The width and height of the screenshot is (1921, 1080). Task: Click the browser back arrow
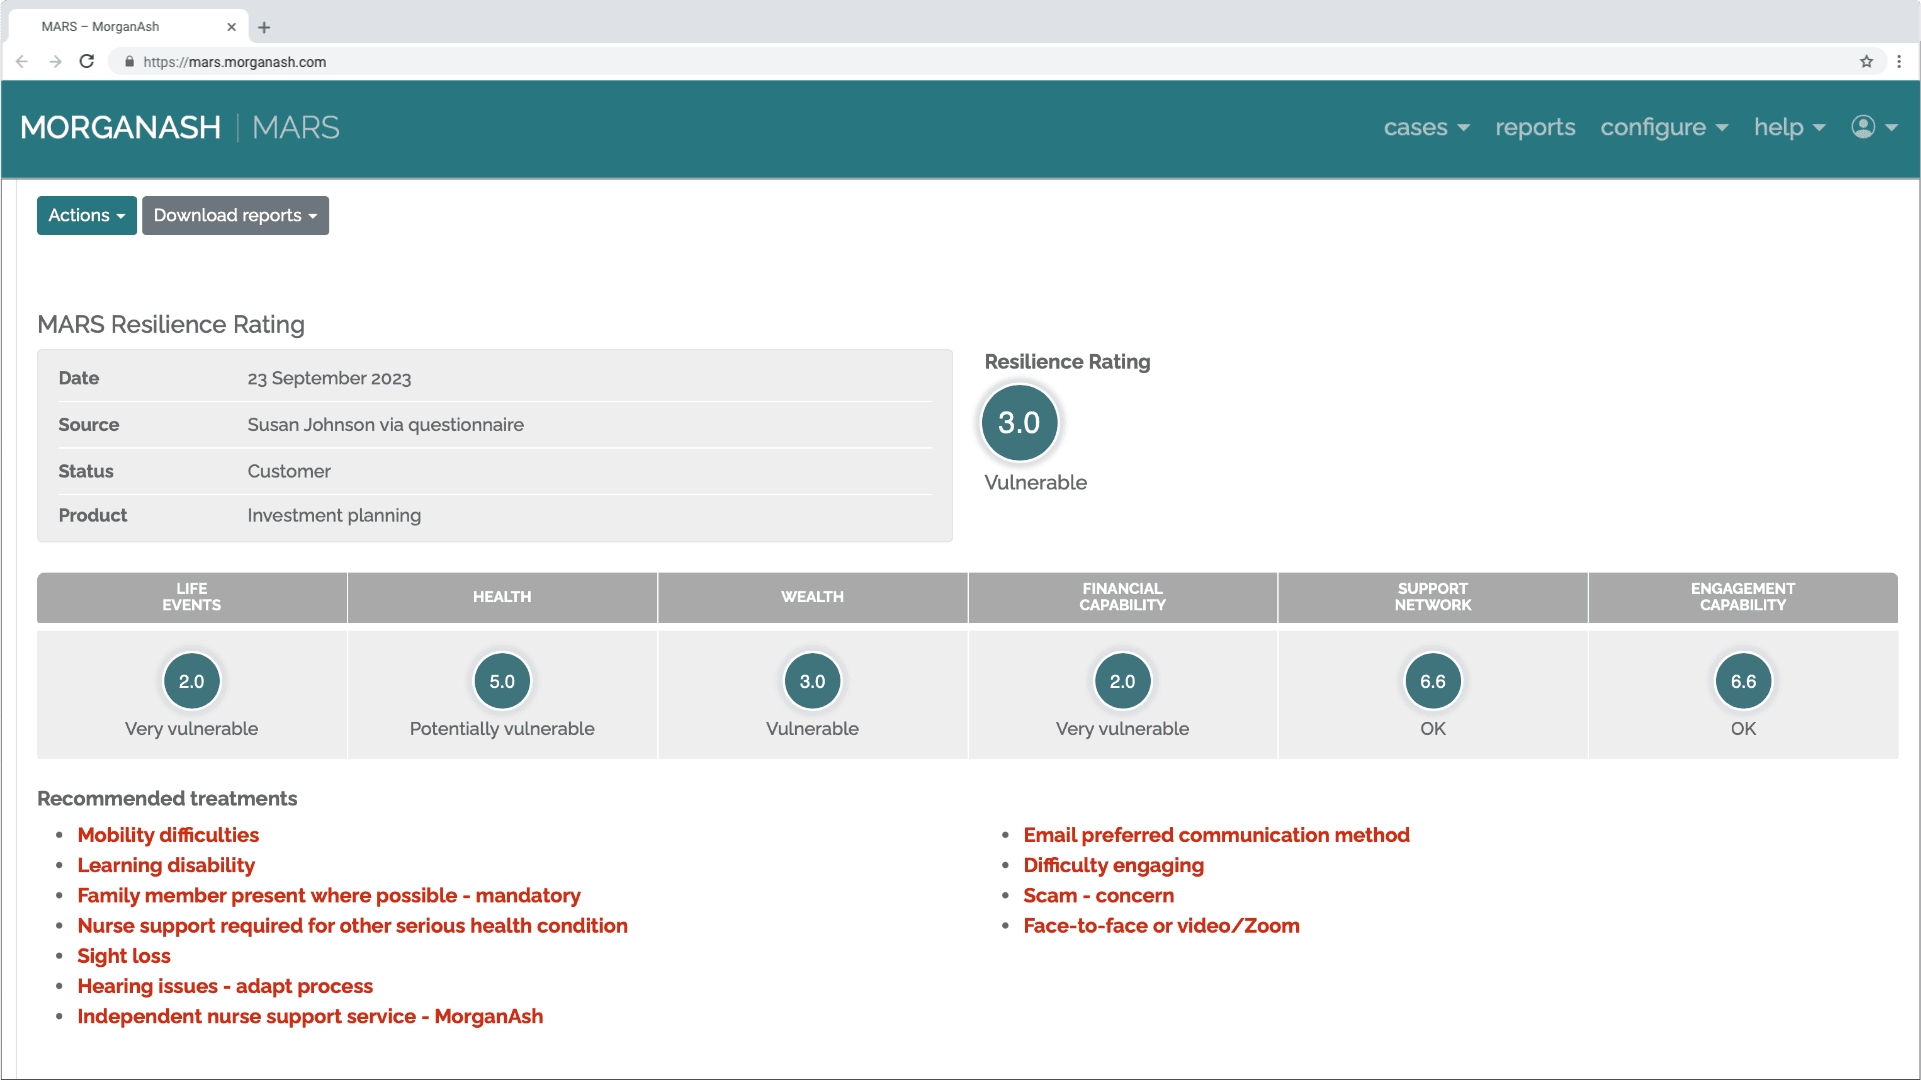(x=22, y=62)
